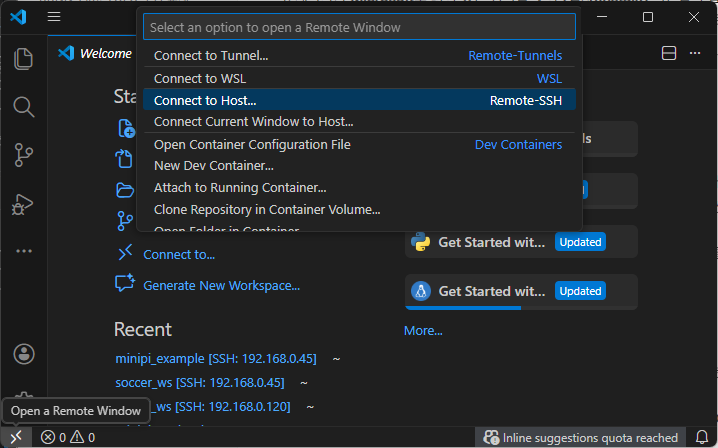
Task: Click the Connect to... link
Action: point(179,255)
